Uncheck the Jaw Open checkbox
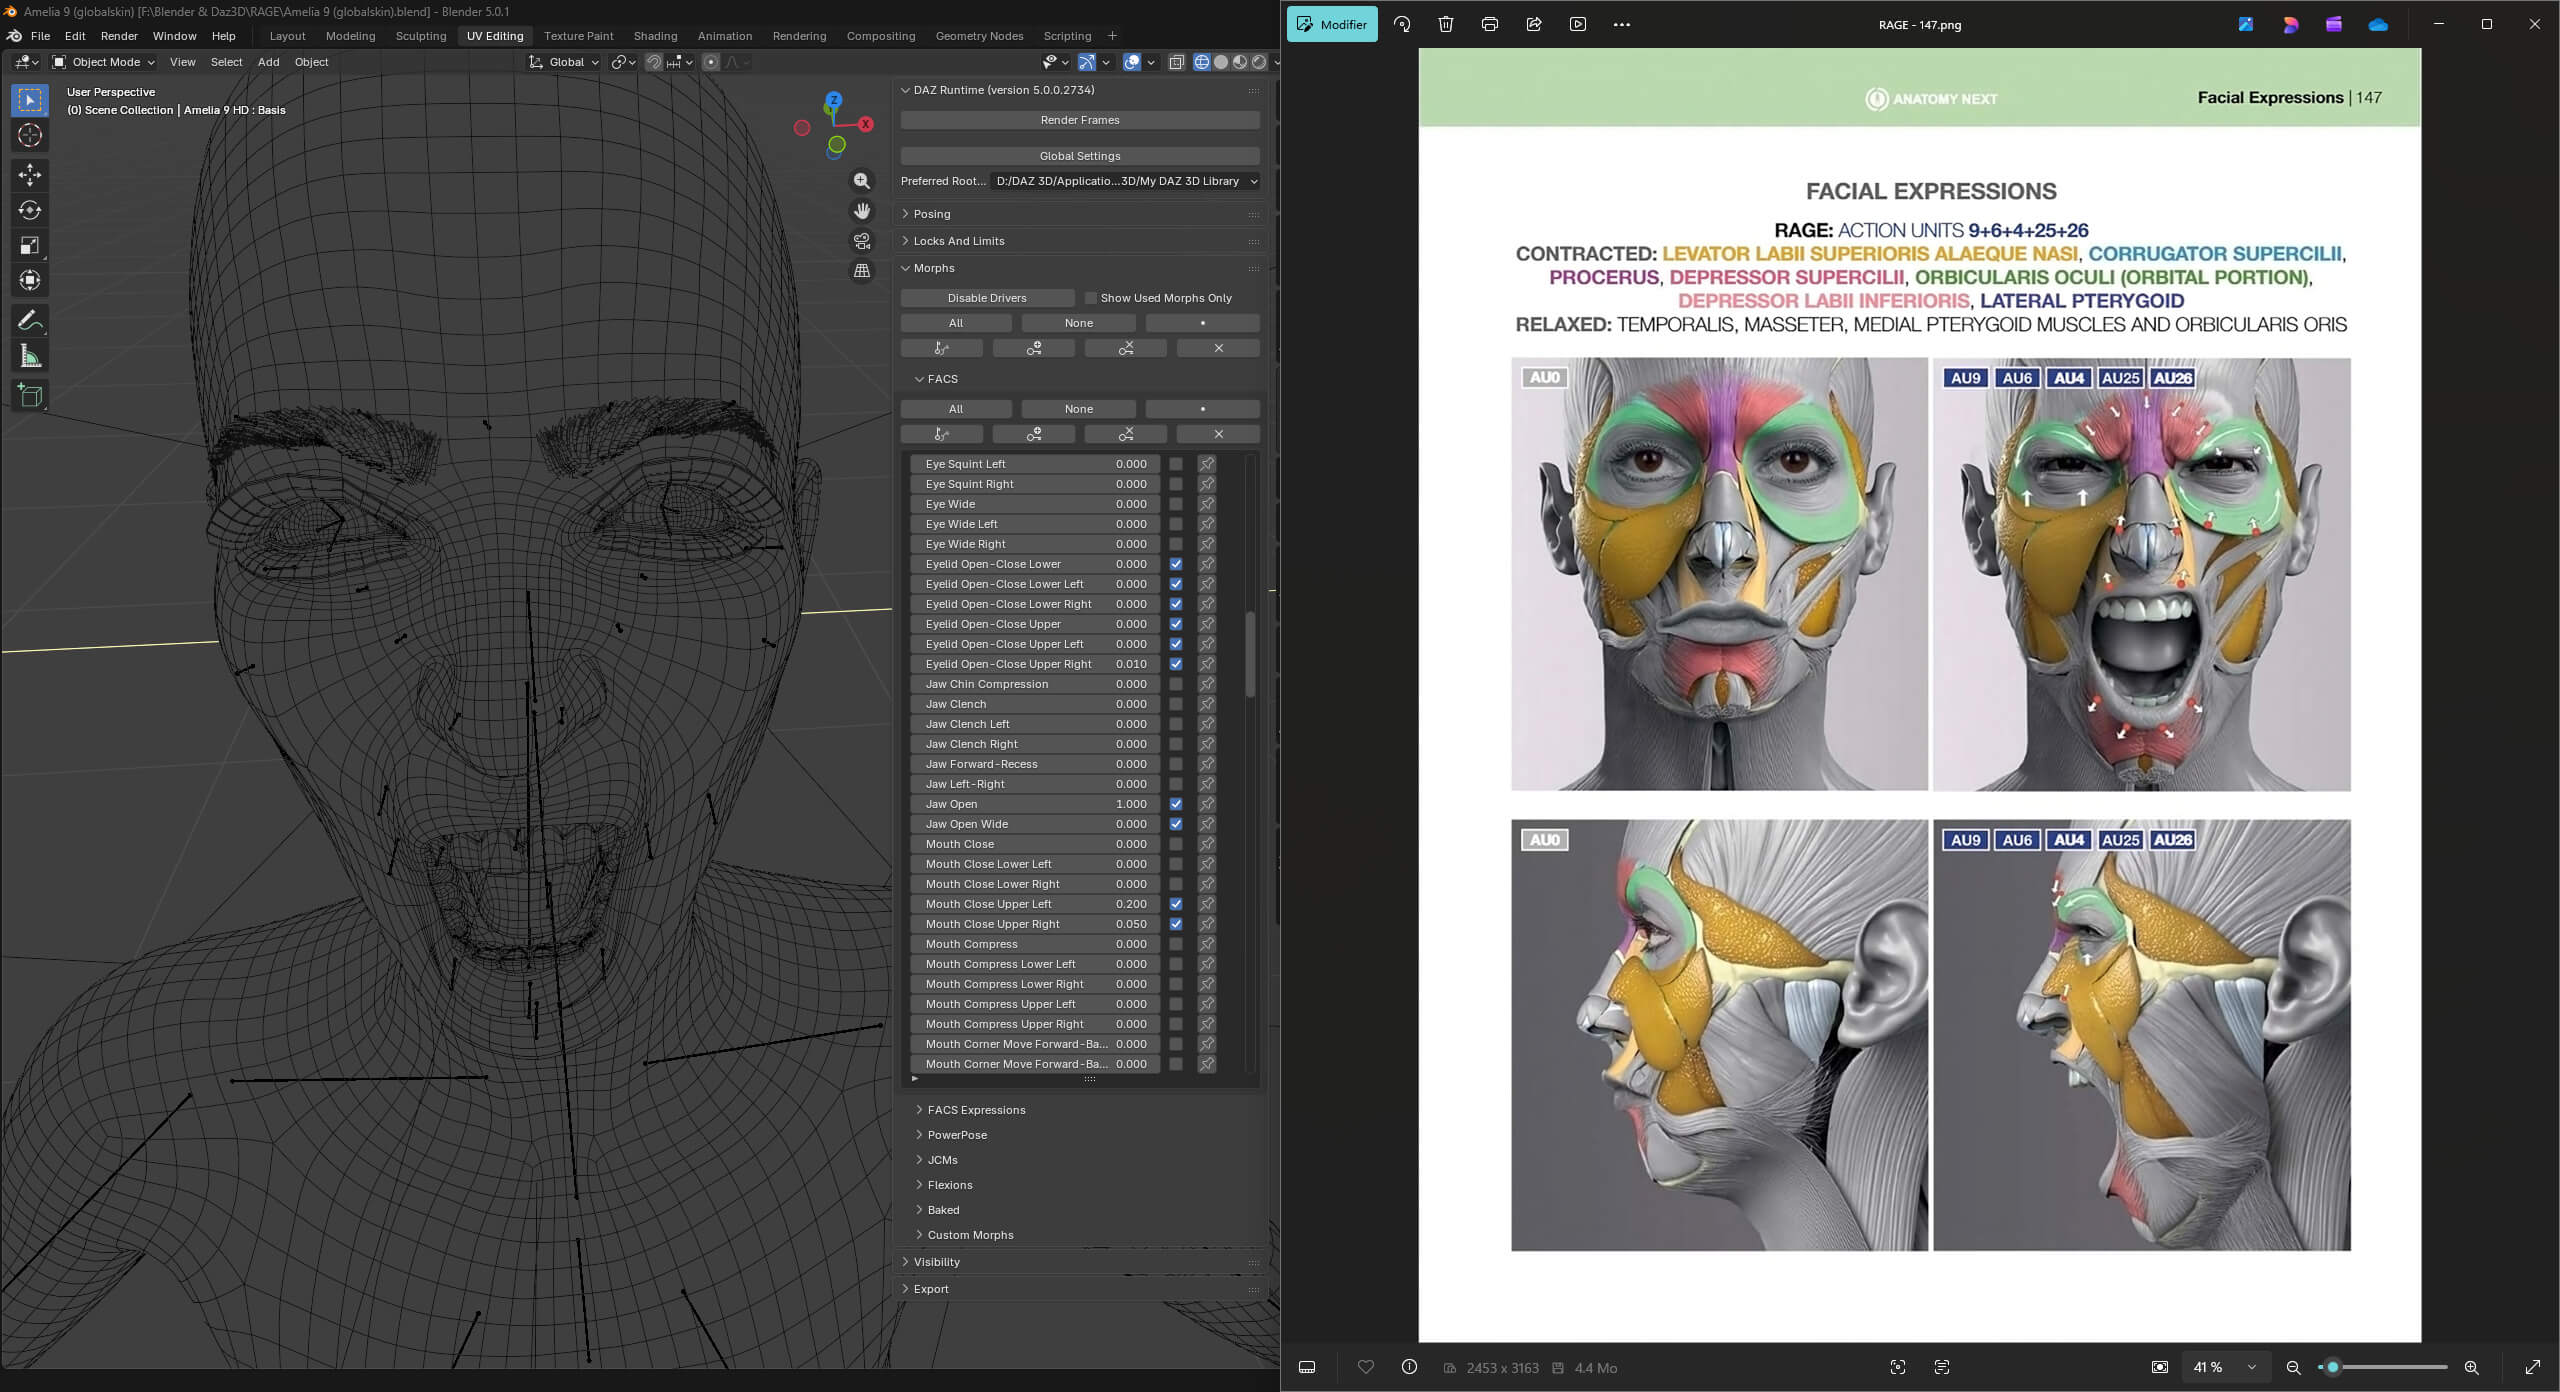Viewport: 2560px width, 1392px height. (x=1176, y=804)
